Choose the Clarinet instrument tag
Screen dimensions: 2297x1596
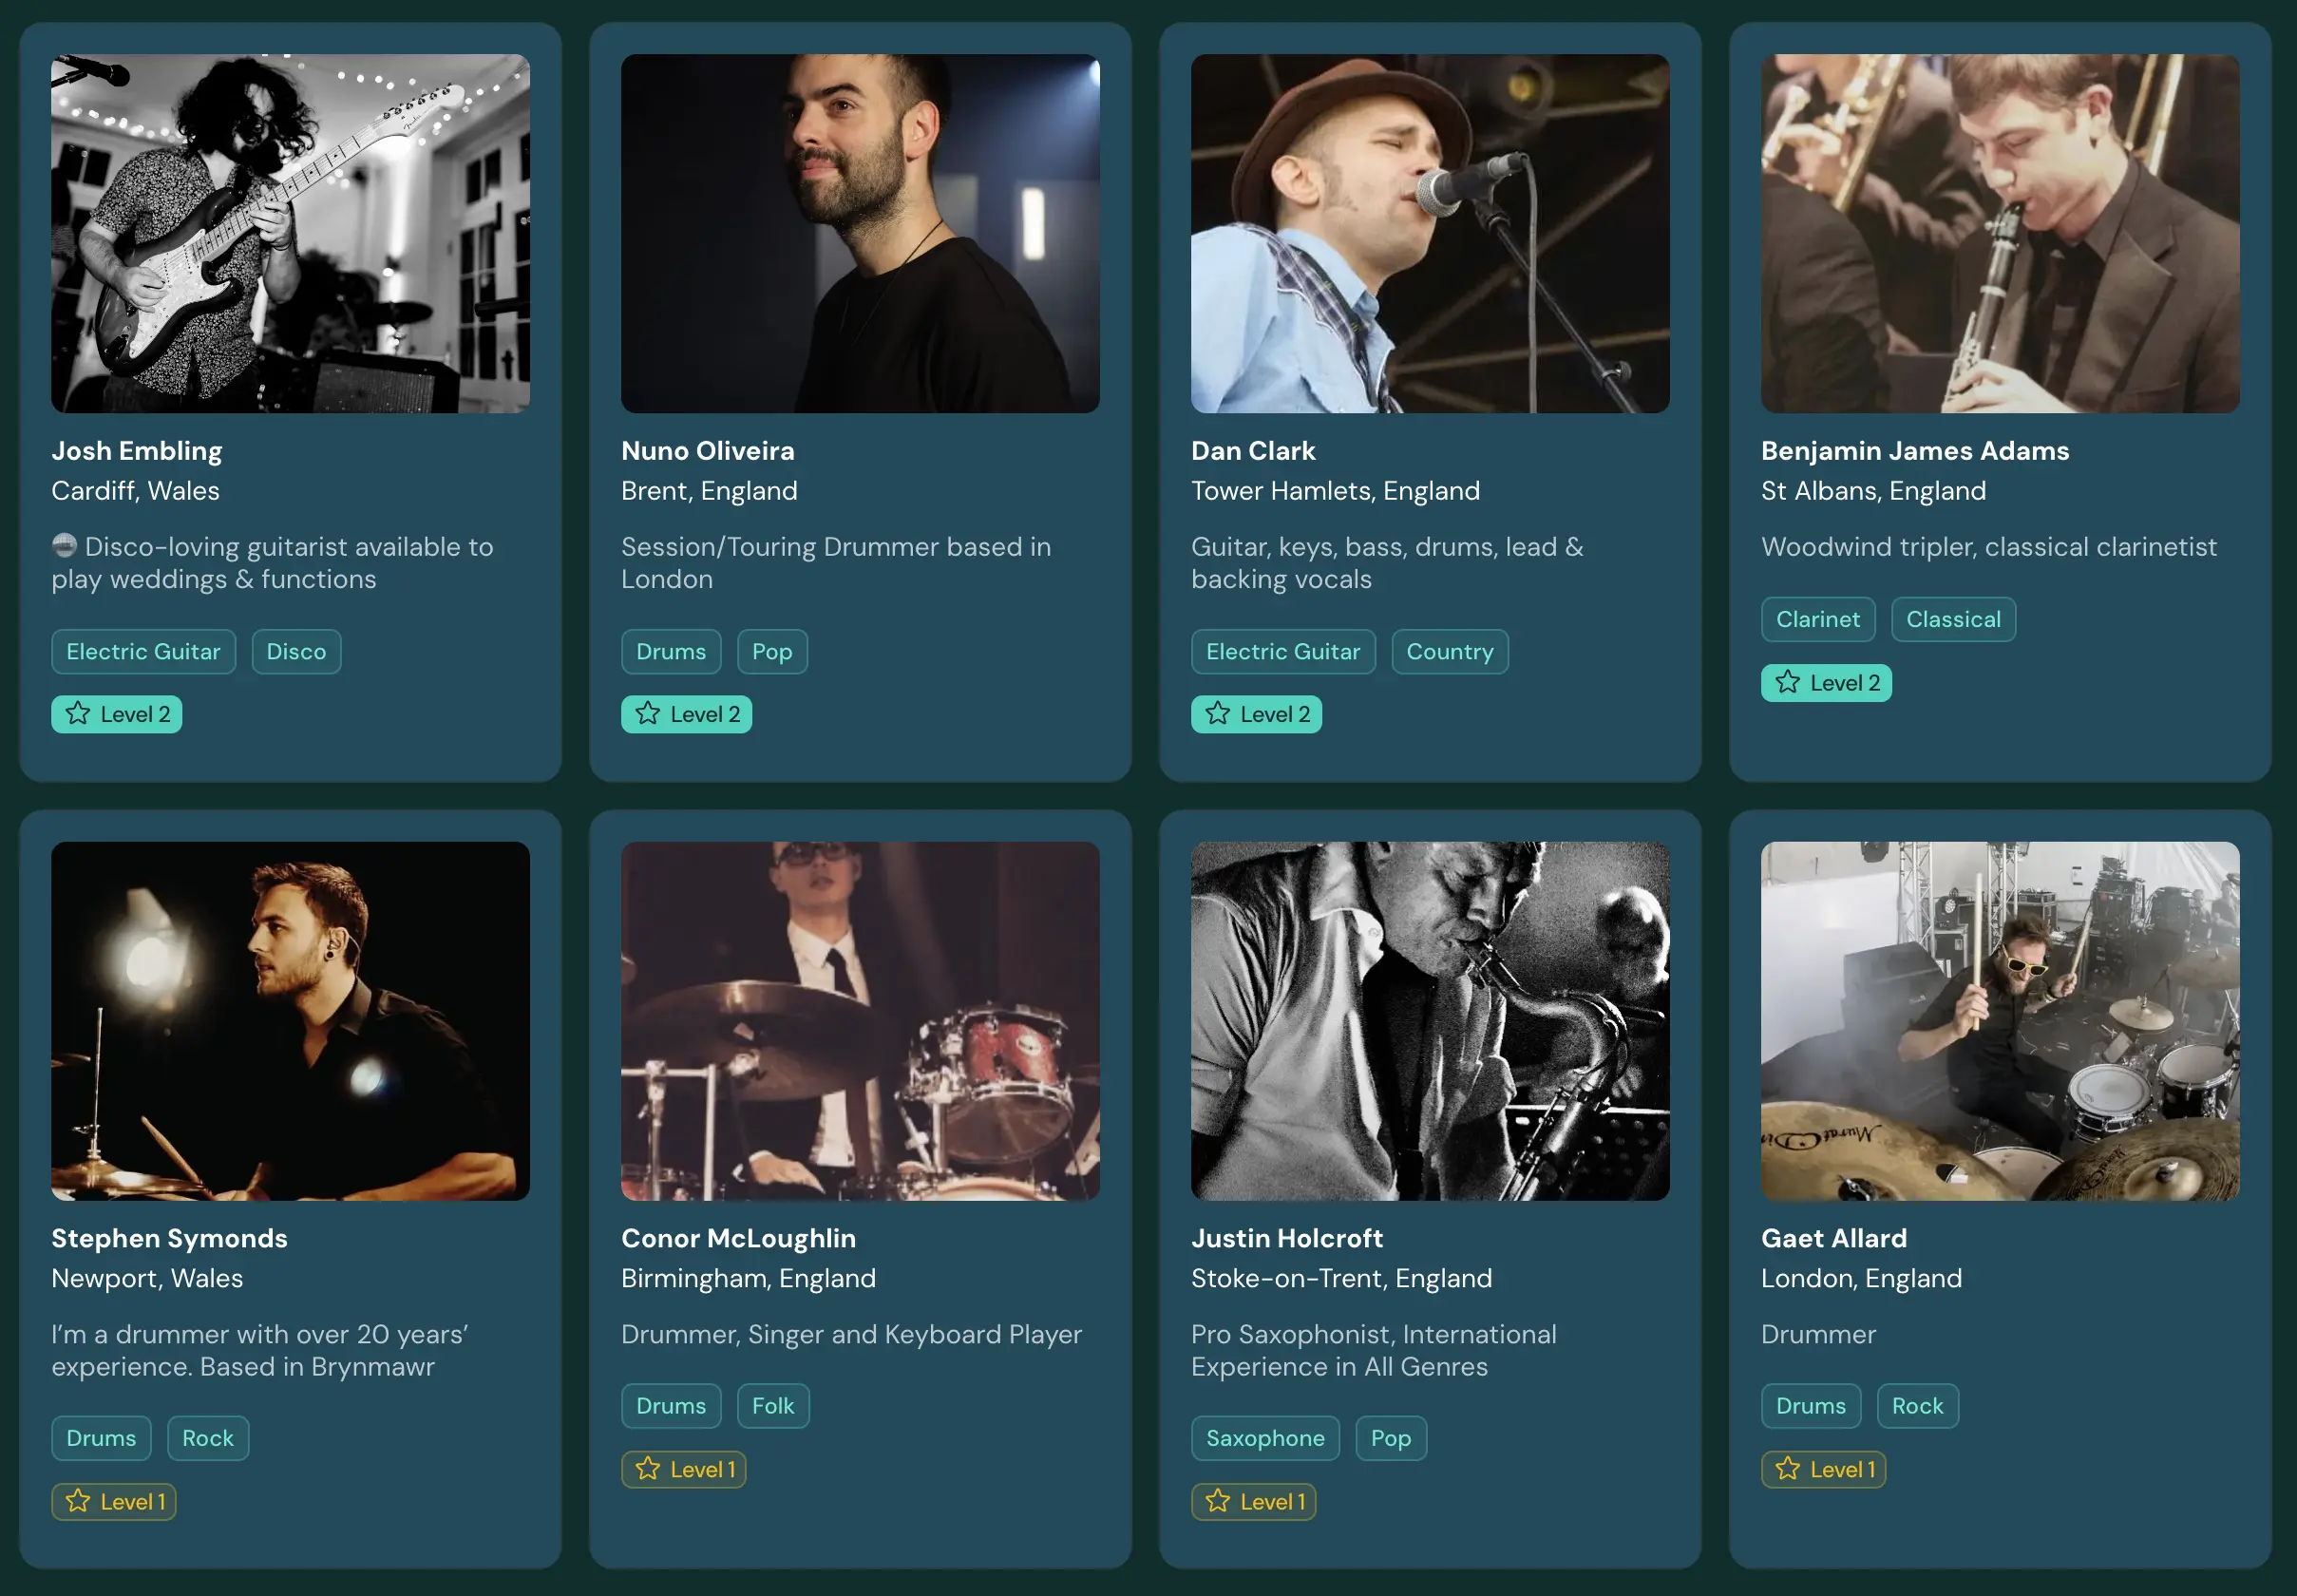1817,620
